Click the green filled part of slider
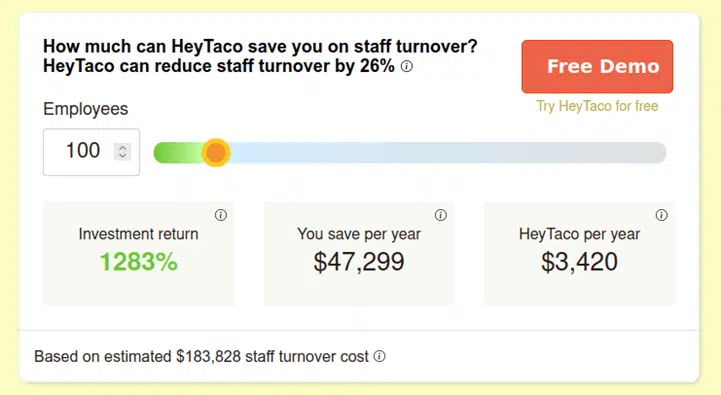Screen dimensions: 721x395 tap(178, 152)
